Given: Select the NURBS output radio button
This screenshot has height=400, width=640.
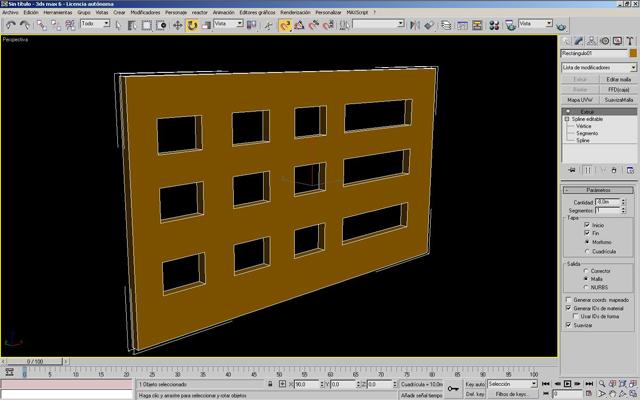Looking at the screenshot, I should tap(587, 287).
